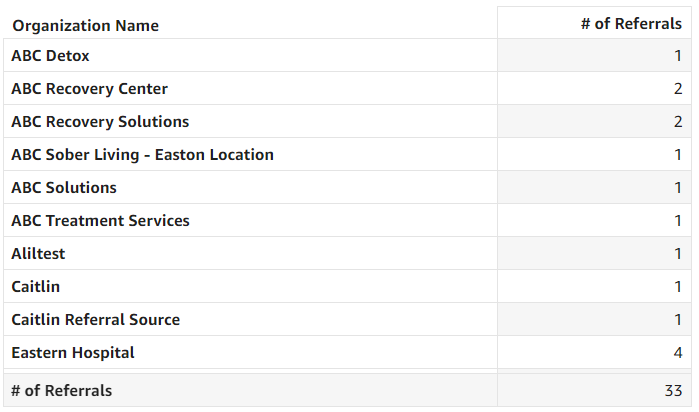Select the Eastern Hospital organization cell

(x=73, y=353)
